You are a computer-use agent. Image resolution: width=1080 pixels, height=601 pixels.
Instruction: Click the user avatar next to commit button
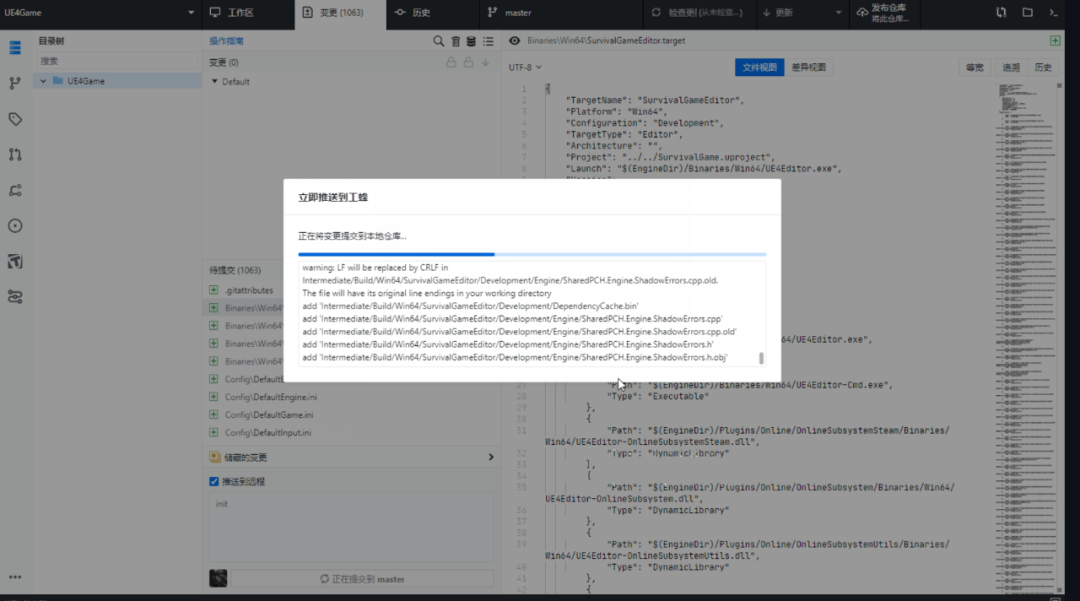(218, 578)
